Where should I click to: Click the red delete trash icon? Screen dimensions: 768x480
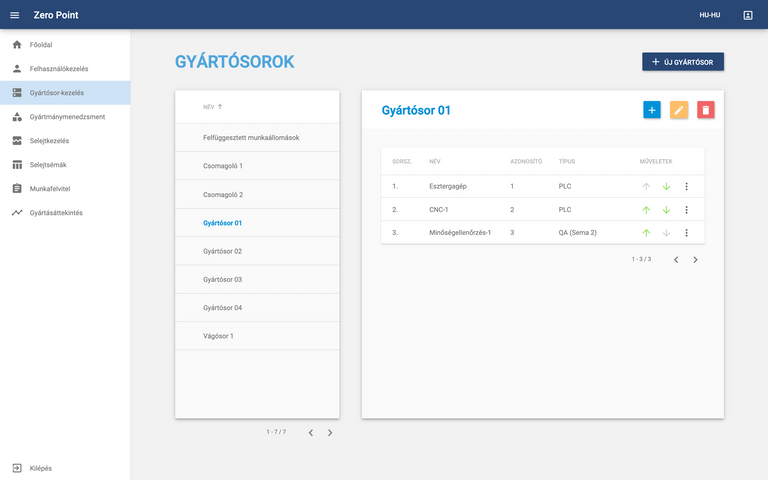click(x=706, y=110)
